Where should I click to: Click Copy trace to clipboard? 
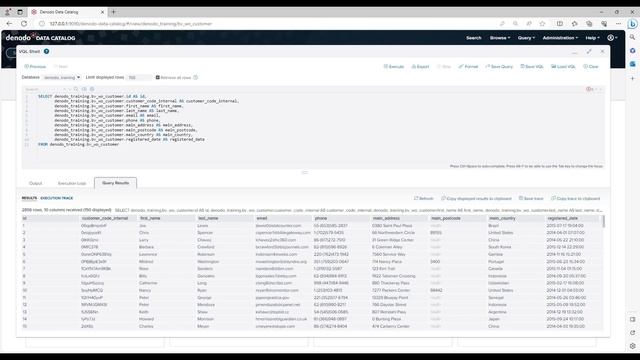click(576, 198)
